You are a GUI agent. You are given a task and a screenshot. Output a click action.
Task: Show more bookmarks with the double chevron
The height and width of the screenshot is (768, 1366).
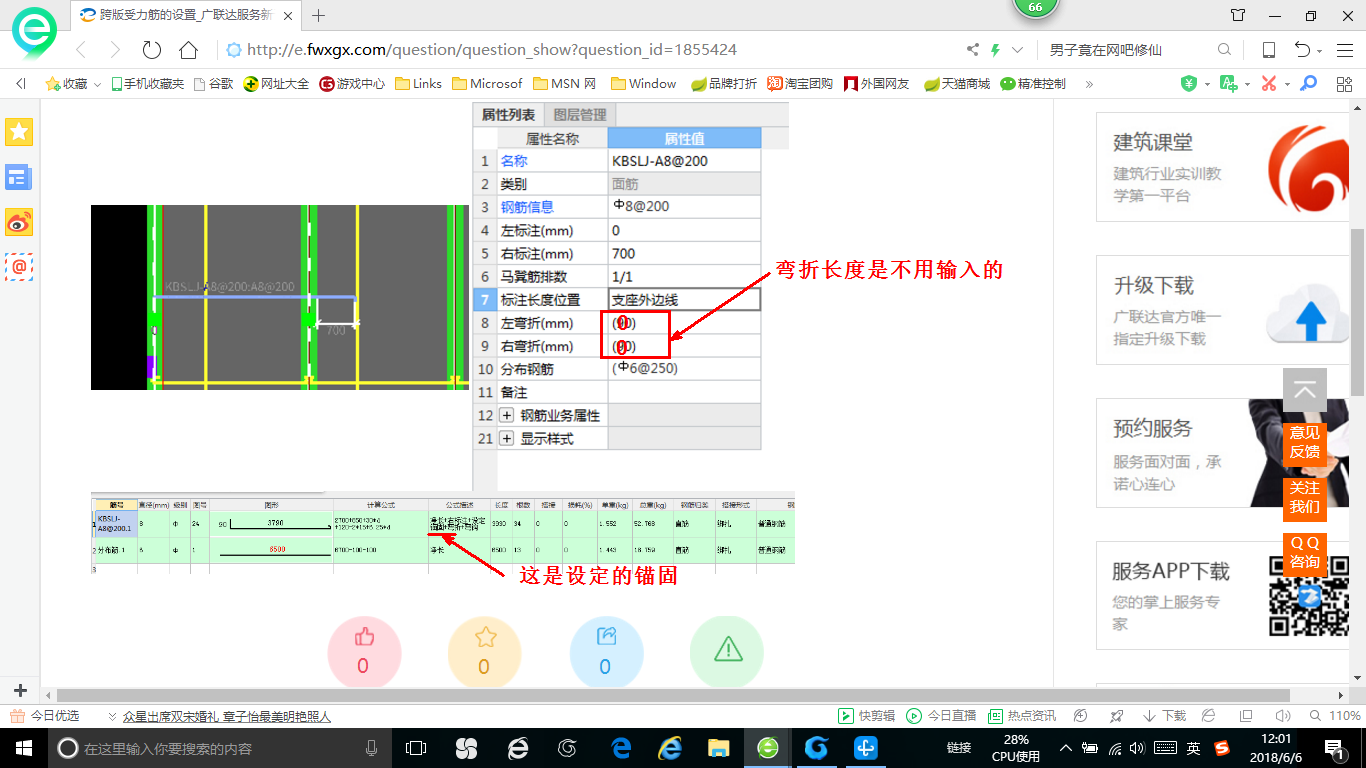tap(1089, 84)
